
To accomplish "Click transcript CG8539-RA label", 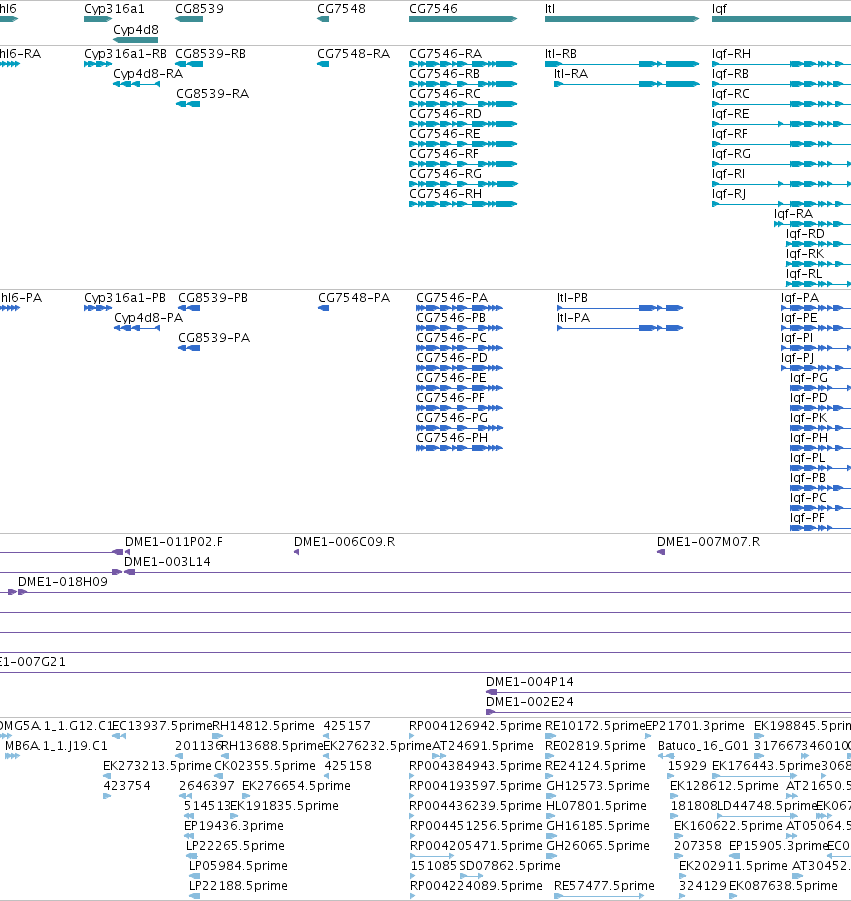I will coord(213,94).
